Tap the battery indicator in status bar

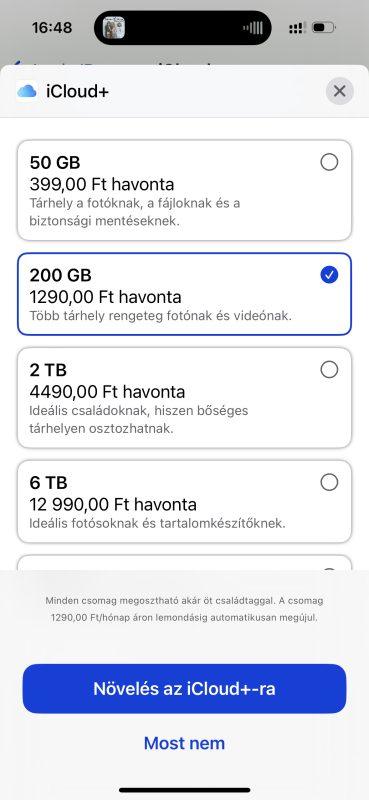point(323,28)
